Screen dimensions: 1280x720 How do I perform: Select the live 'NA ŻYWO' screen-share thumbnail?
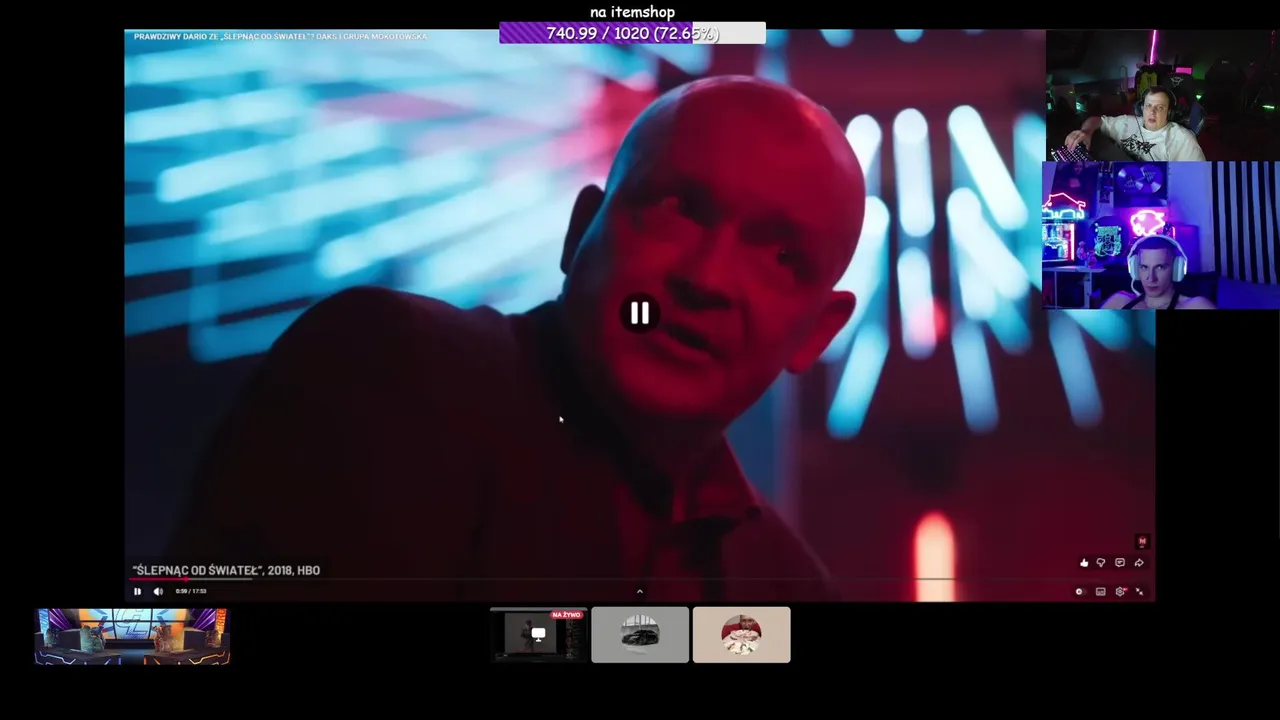click(538, 634)
